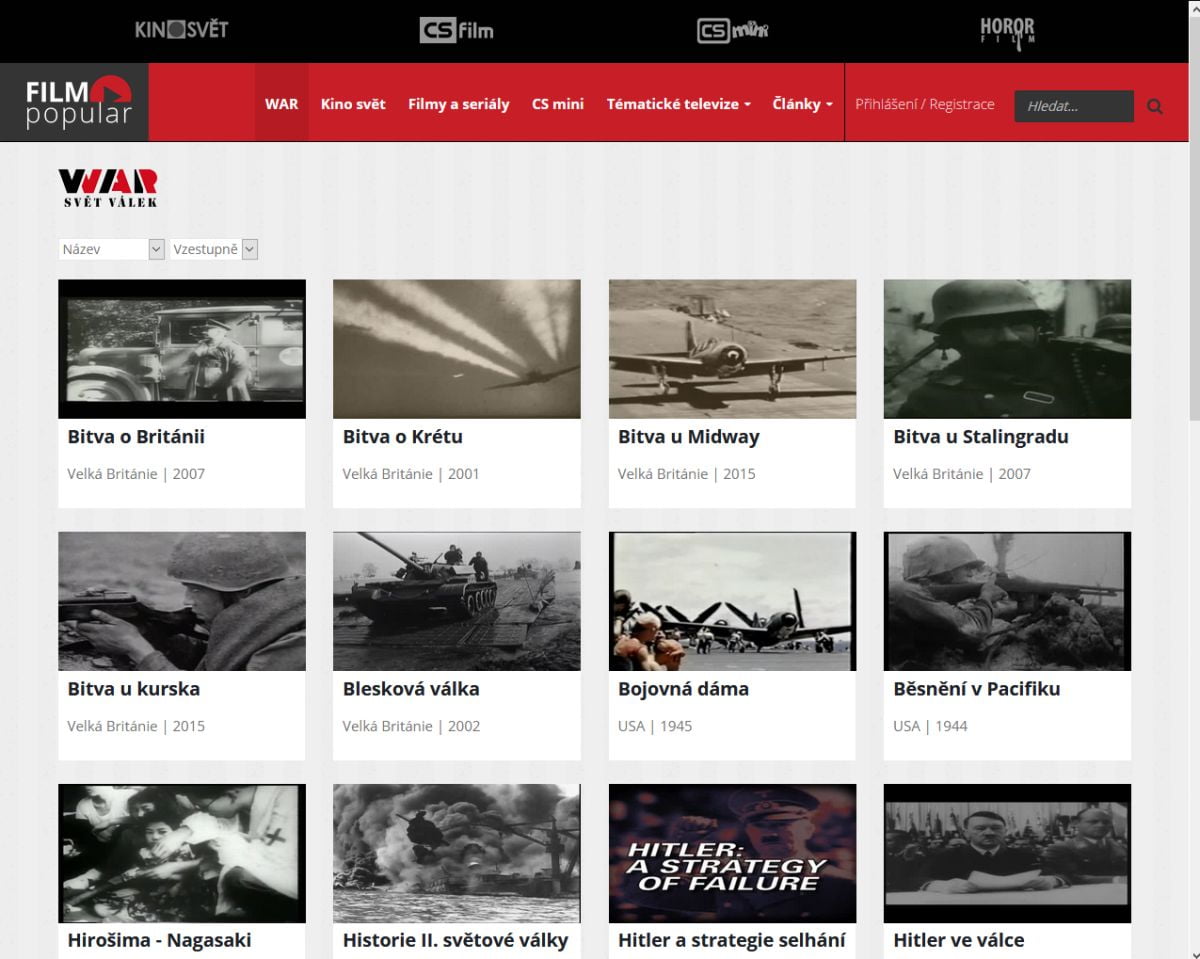Open the Vzestupně sort order dropdown

(x=214, y=249)
